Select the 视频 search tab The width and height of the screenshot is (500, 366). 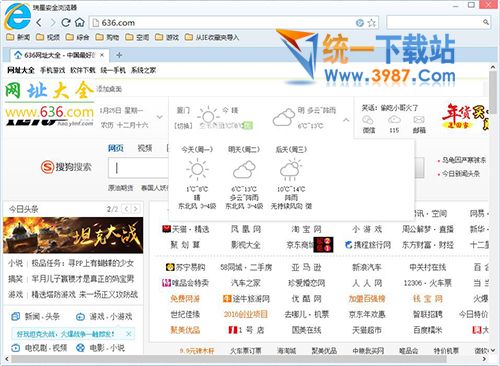(x=145, y=148)
